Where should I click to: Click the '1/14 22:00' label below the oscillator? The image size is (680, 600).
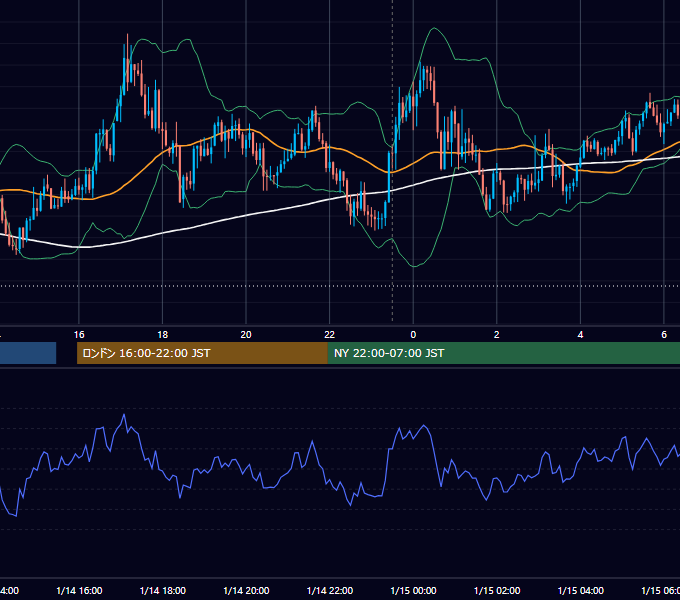point(330,591)
